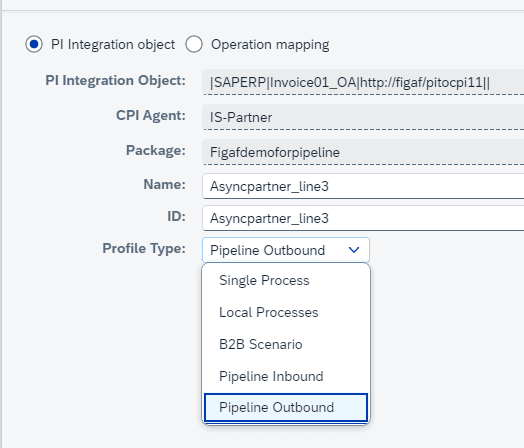Click the PI Integration Object field
This screenshot has width=524, height=448.
coord(363,82)
